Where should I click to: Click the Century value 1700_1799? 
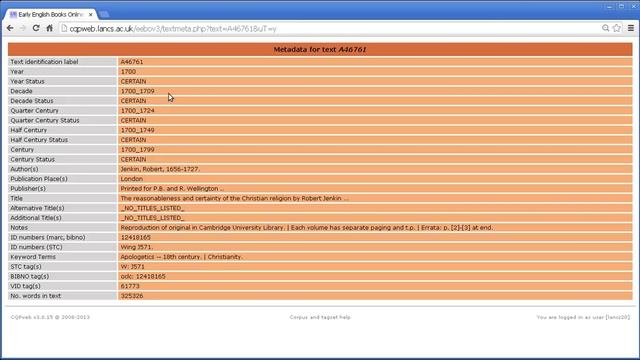138,150
